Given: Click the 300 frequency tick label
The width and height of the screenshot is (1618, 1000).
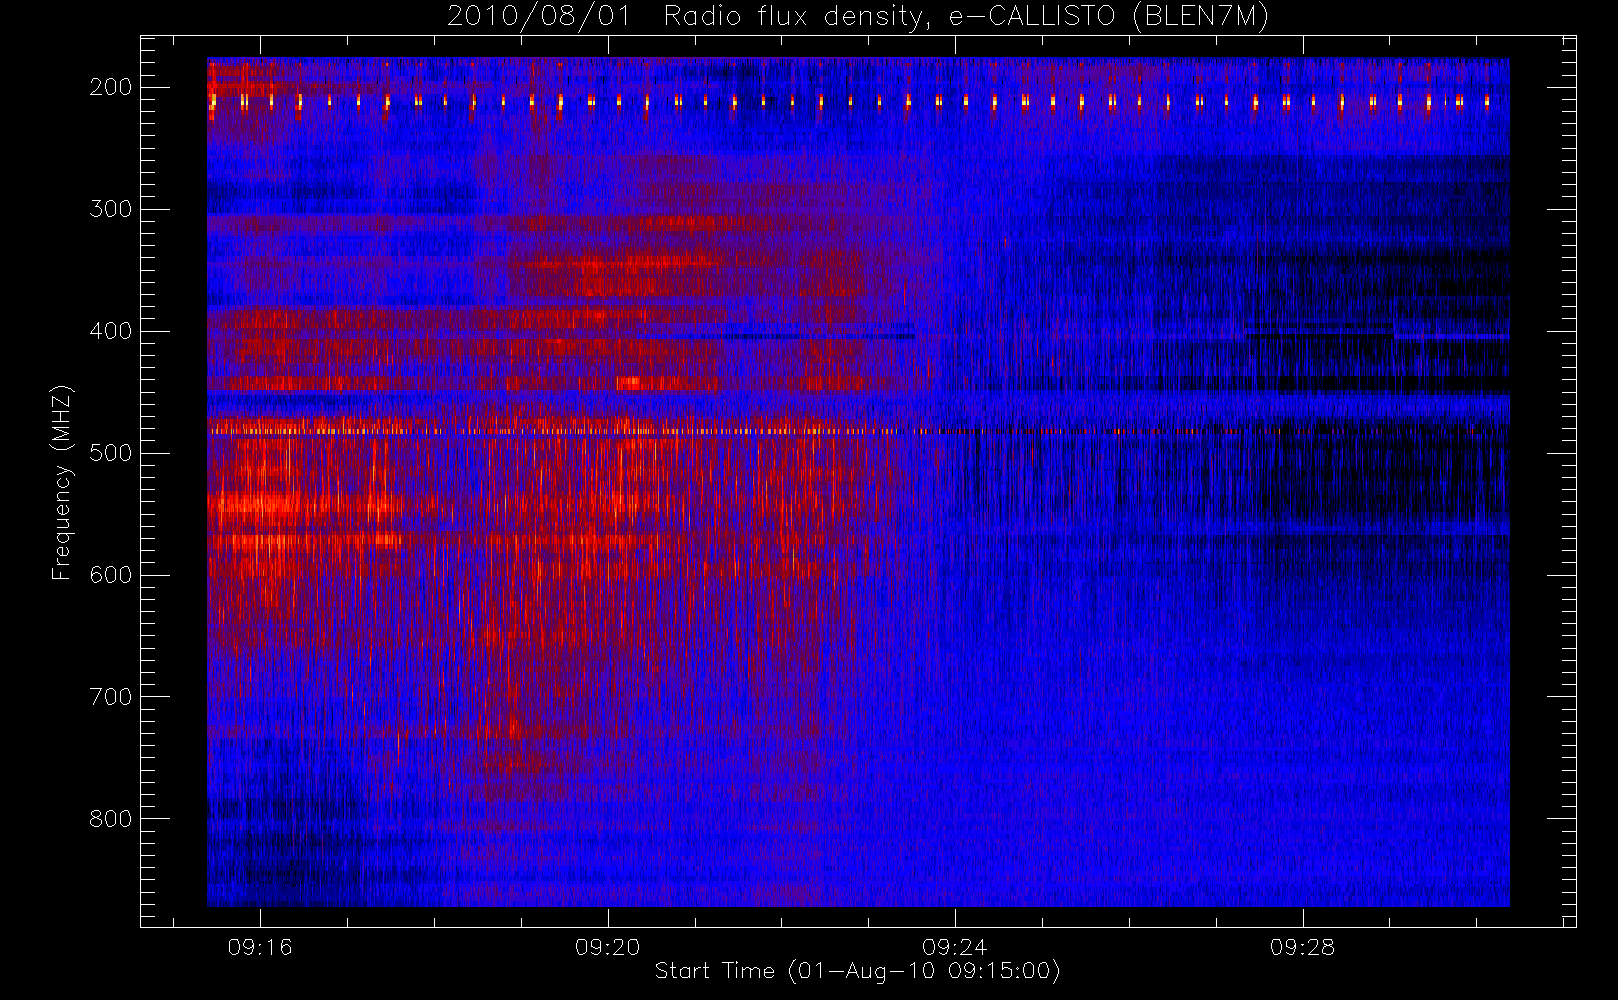Looking at the screenshot, I should (x=111, y=209).
